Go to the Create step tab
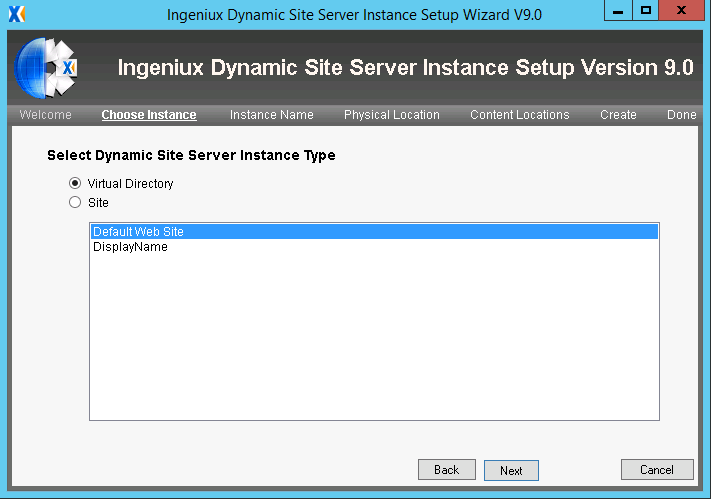Screen dimensions: 711x499 coord(618,115)
